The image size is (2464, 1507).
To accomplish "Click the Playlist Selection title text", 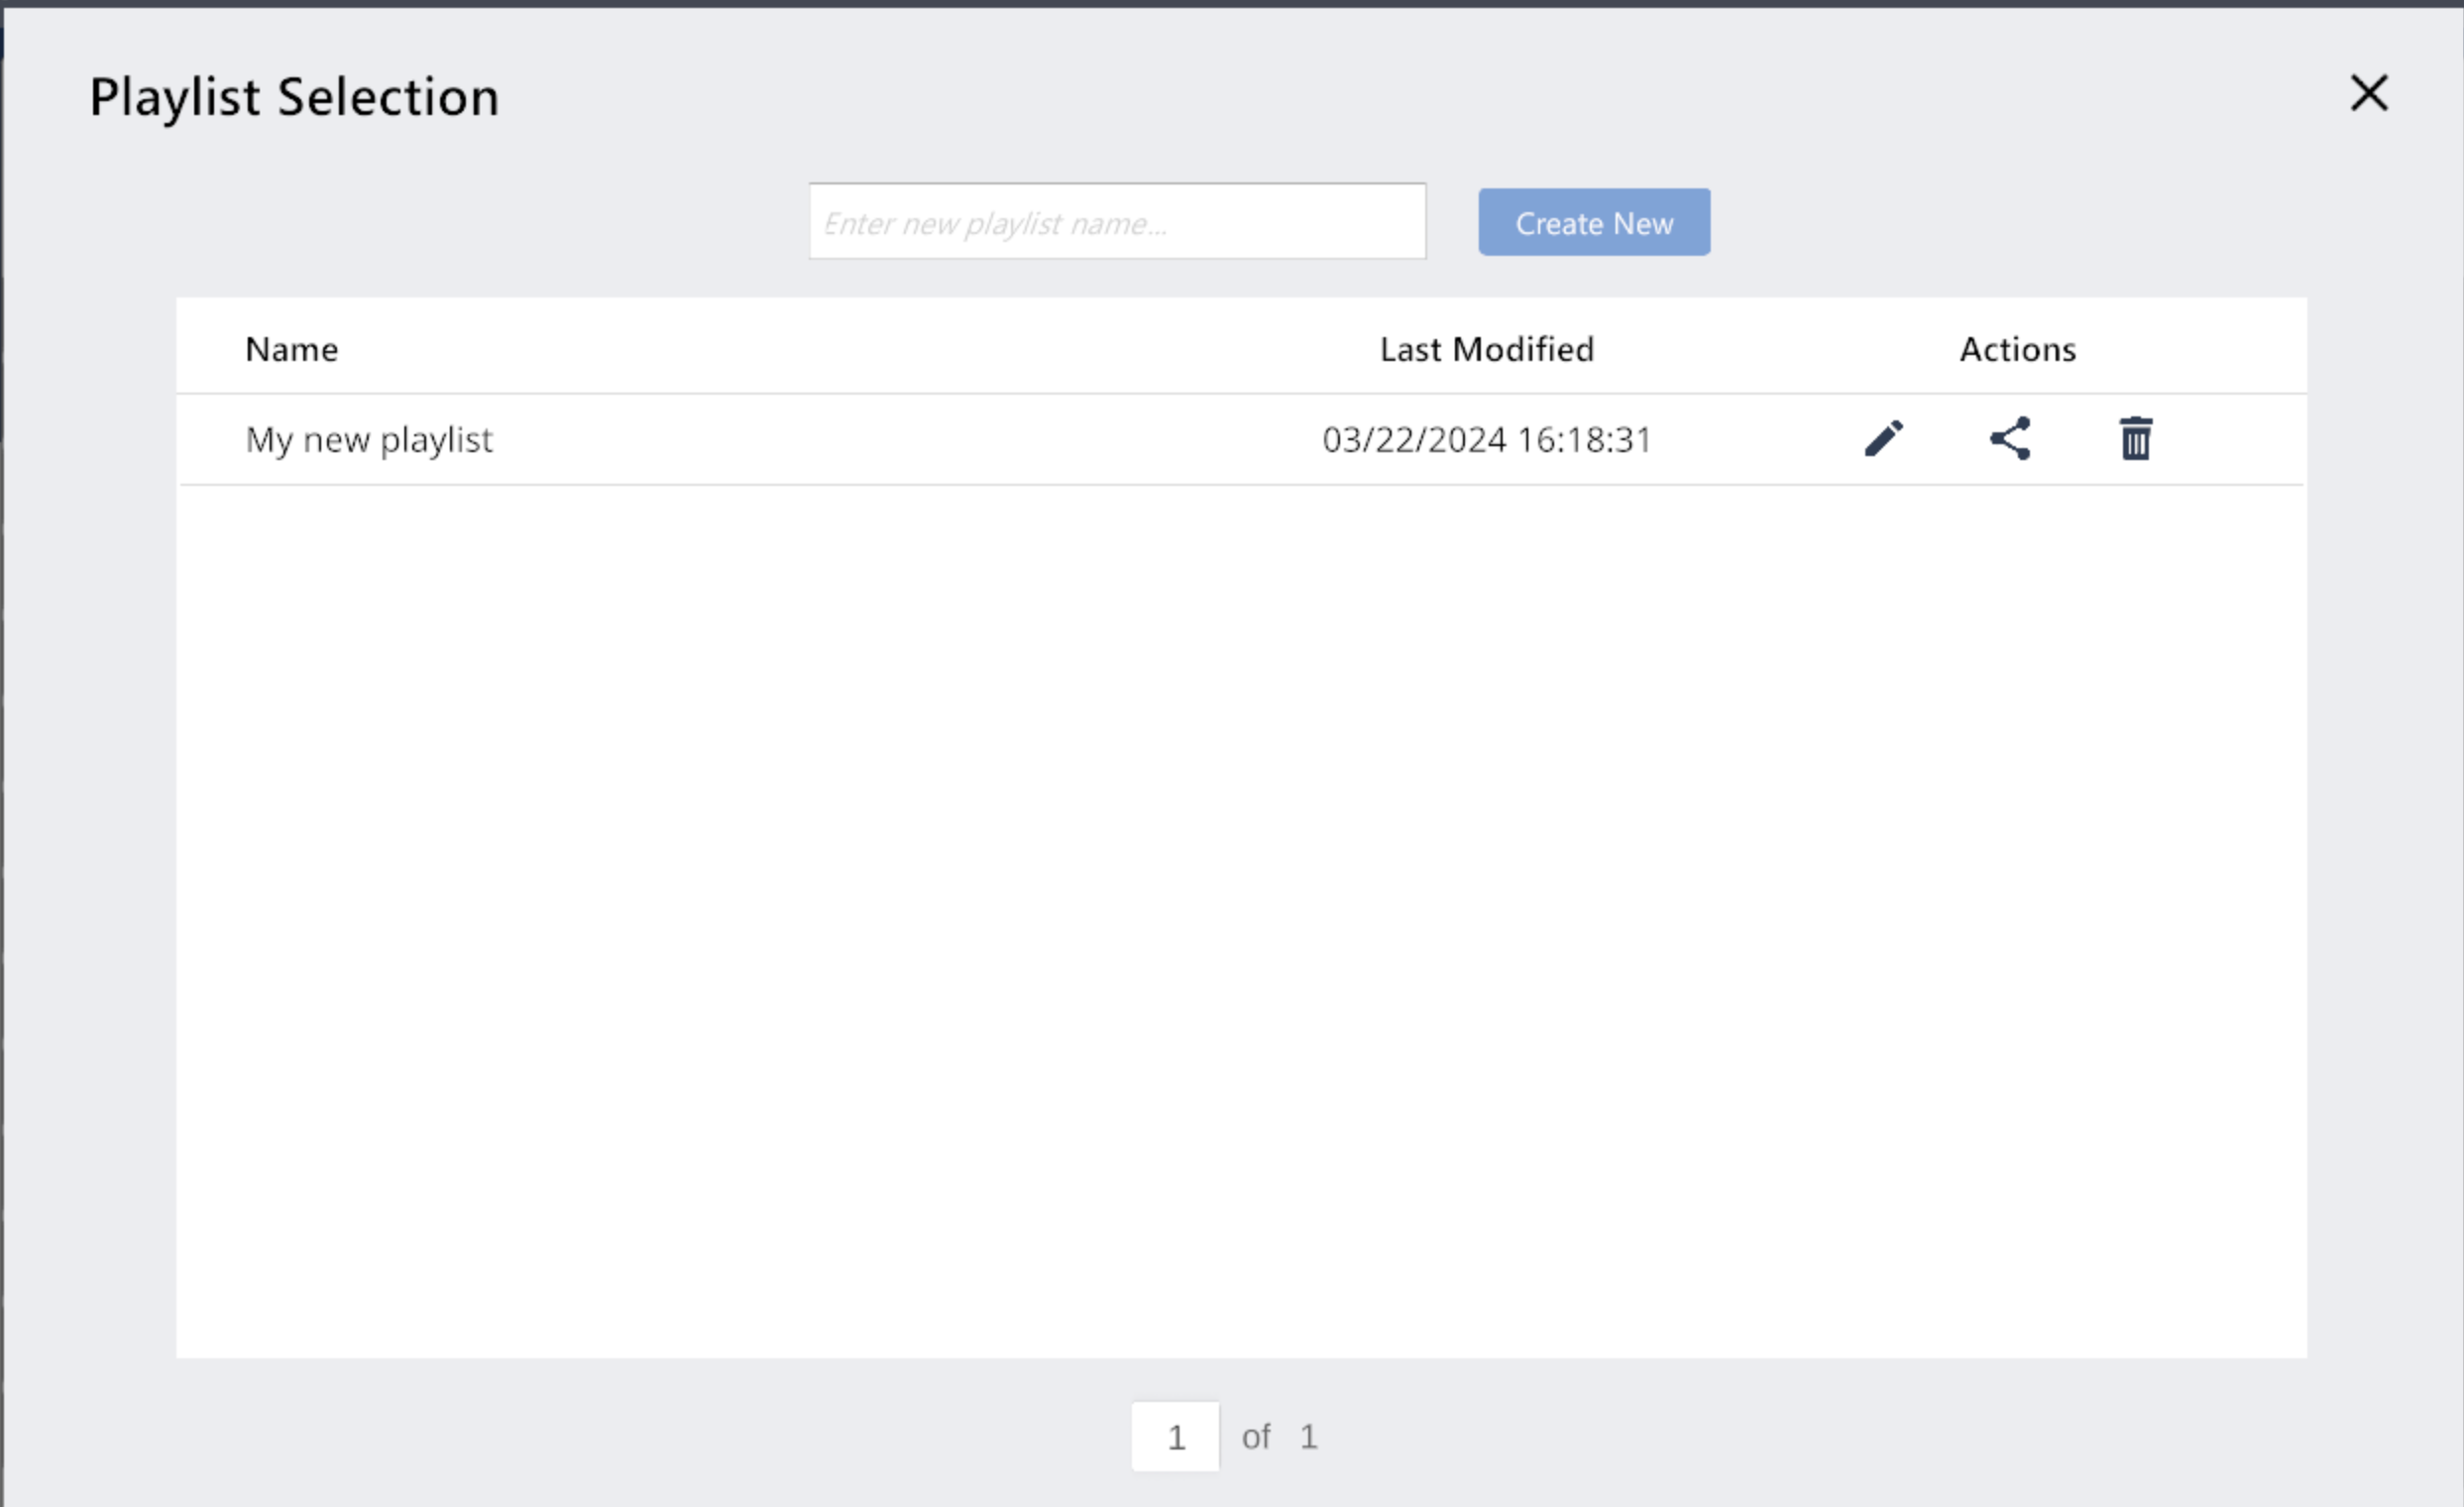I will click(294, 98).
